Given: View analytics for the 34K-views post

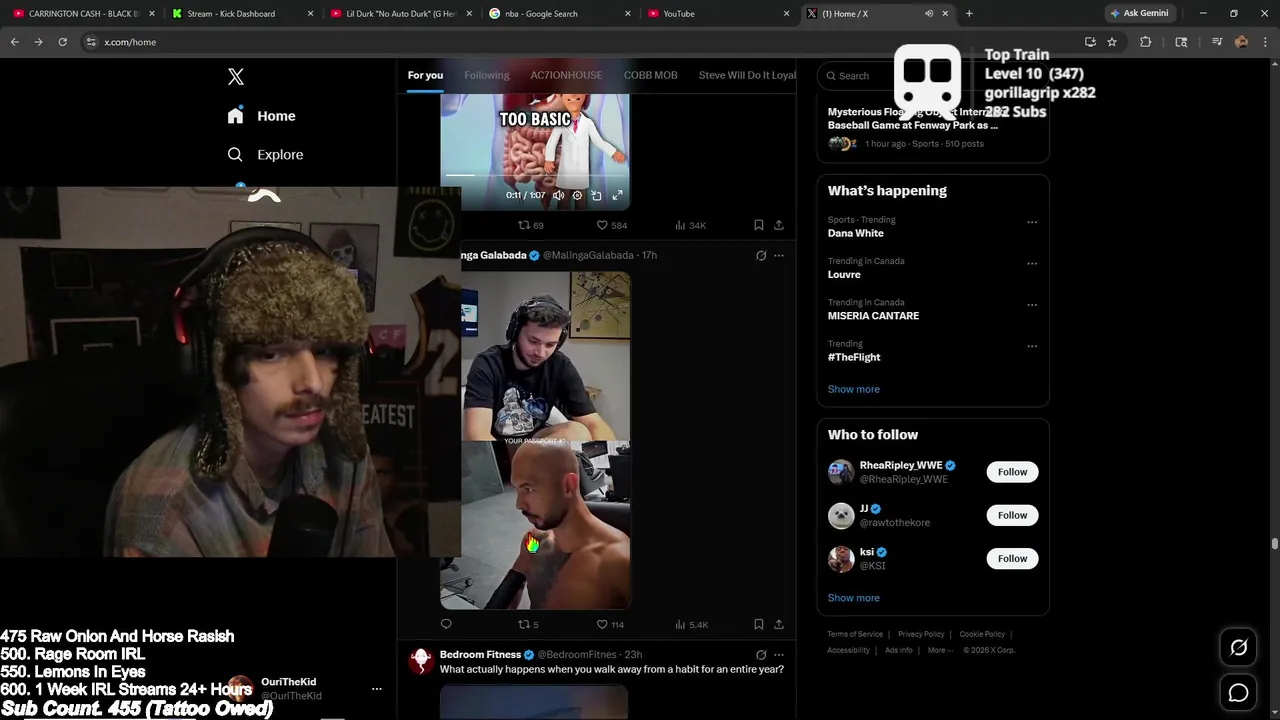Looking at the screenshot, I should pyautogui.click(x=690, y=225).
